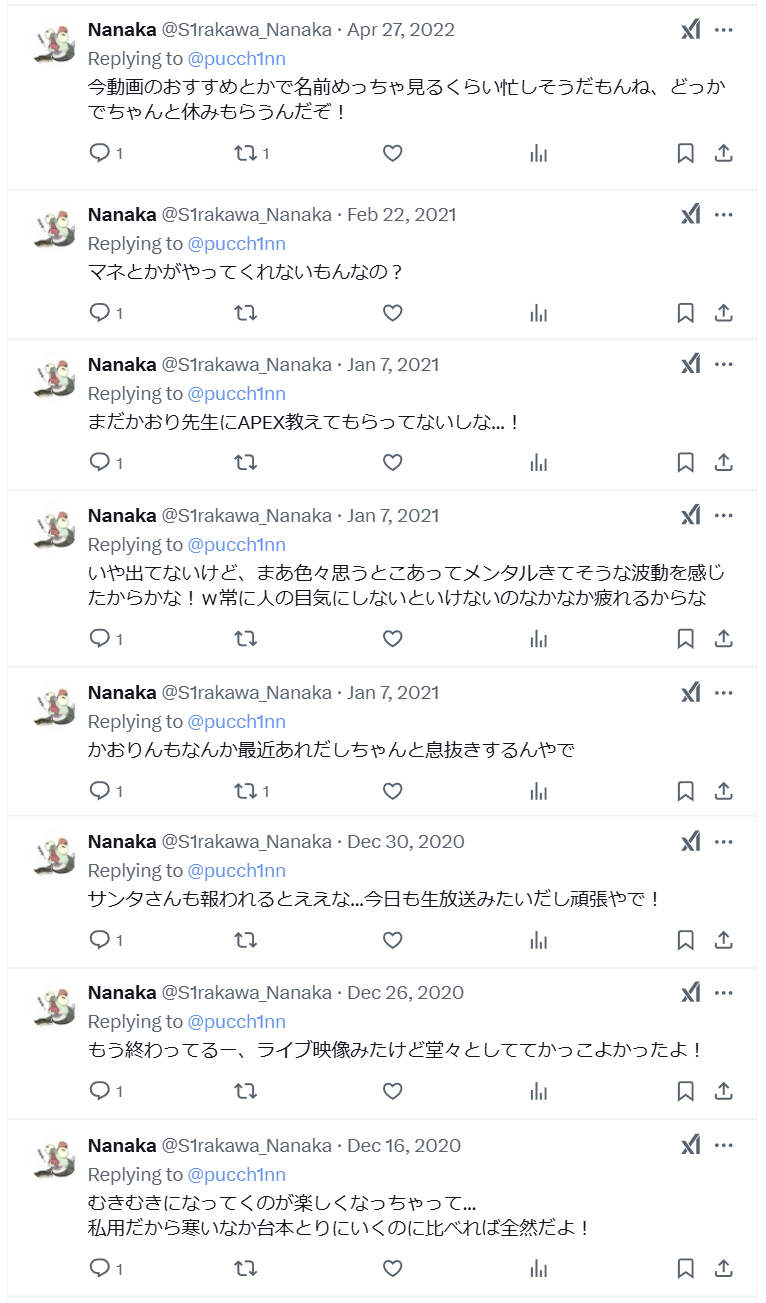Open more options on Apr 27, 2022 tweet

[724, 30]
